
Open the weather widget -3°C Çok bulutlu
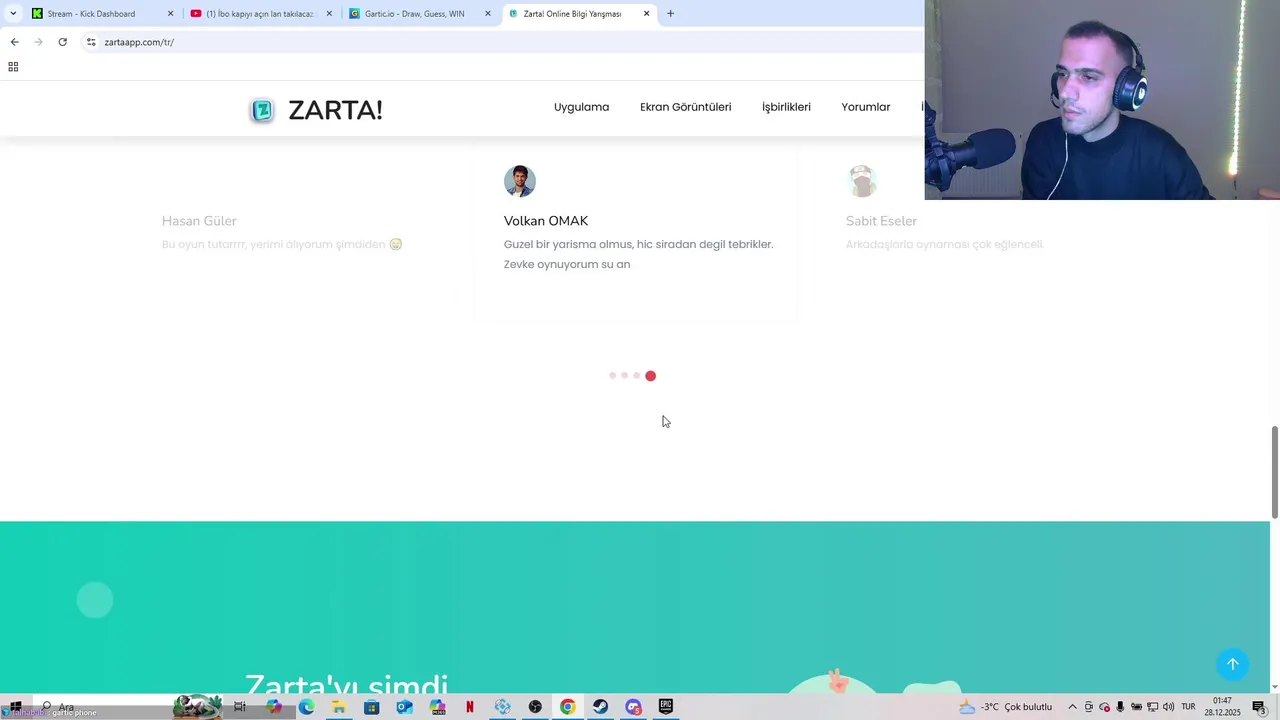[x=1005, y=707]
